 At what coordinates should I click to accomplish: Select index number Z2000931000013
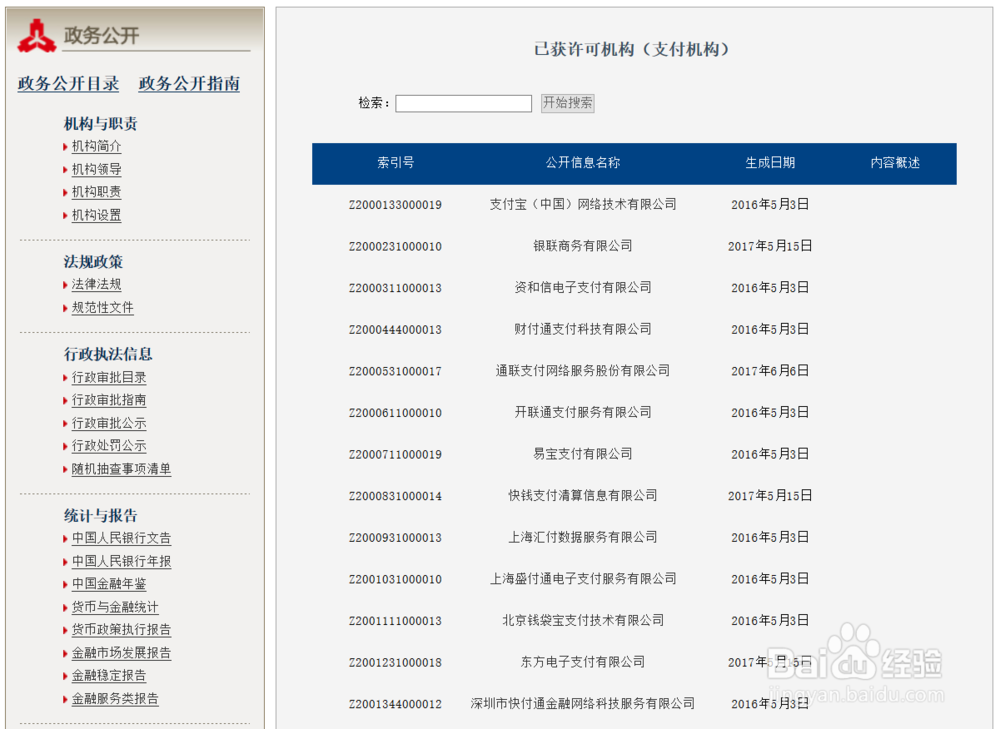[395, 538]
